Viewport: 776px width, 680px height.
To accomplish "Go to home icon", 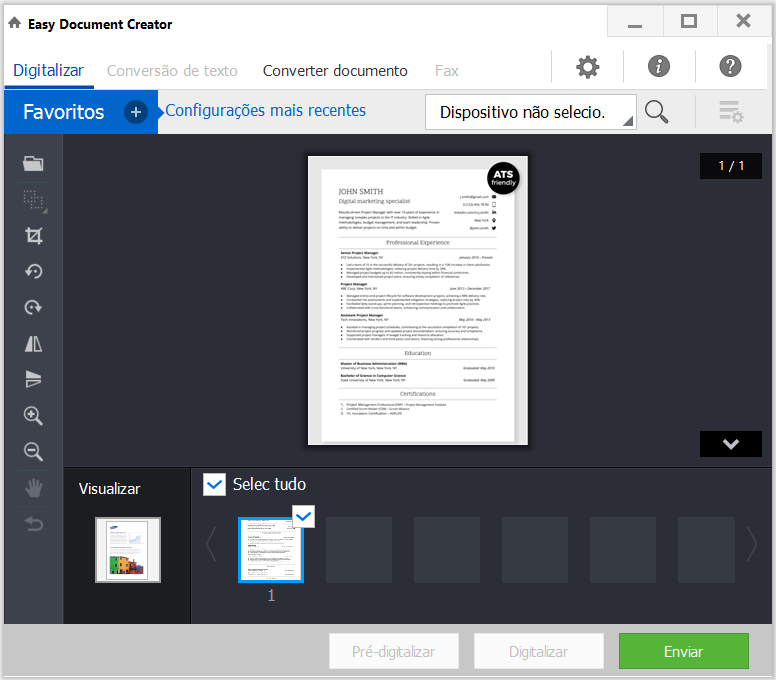I will tap(15, 23).
